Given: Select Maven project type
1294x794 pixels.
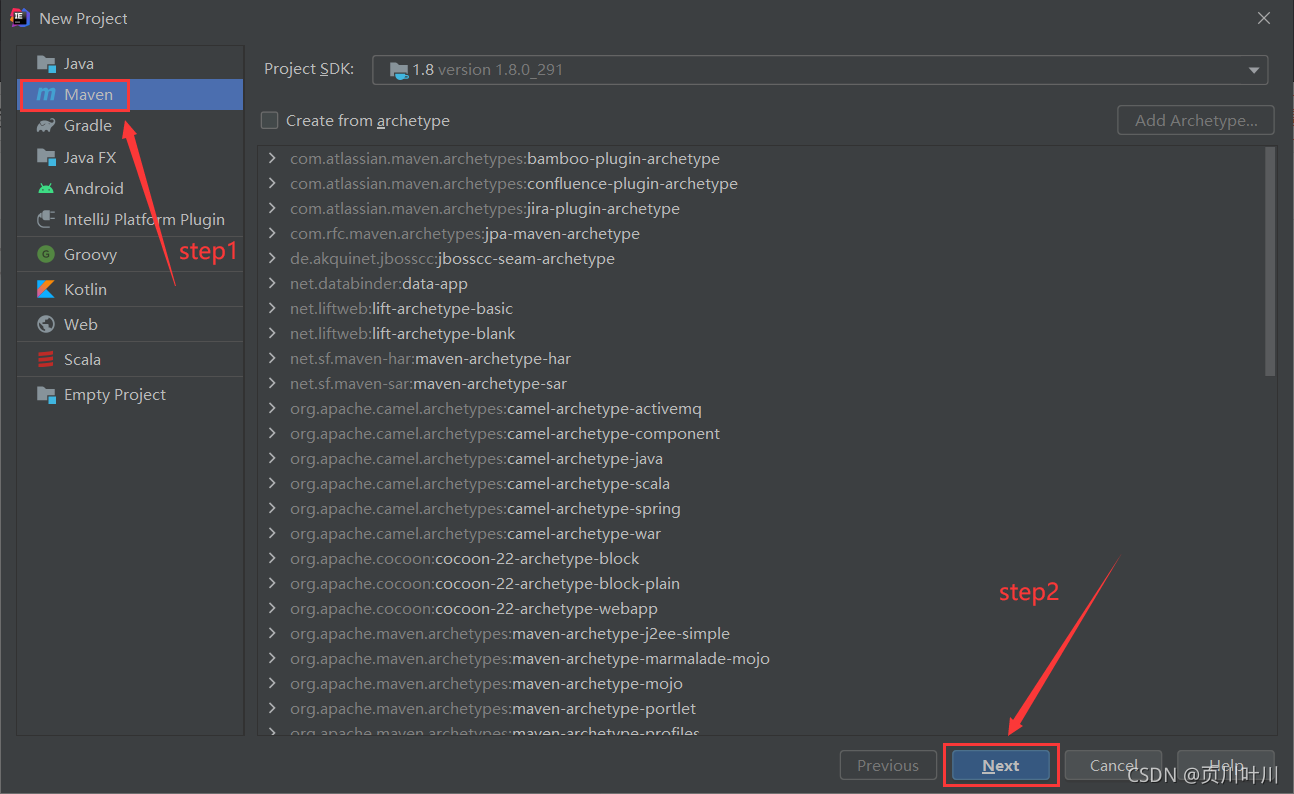Looking at the screenshot, I should (130, 94).
